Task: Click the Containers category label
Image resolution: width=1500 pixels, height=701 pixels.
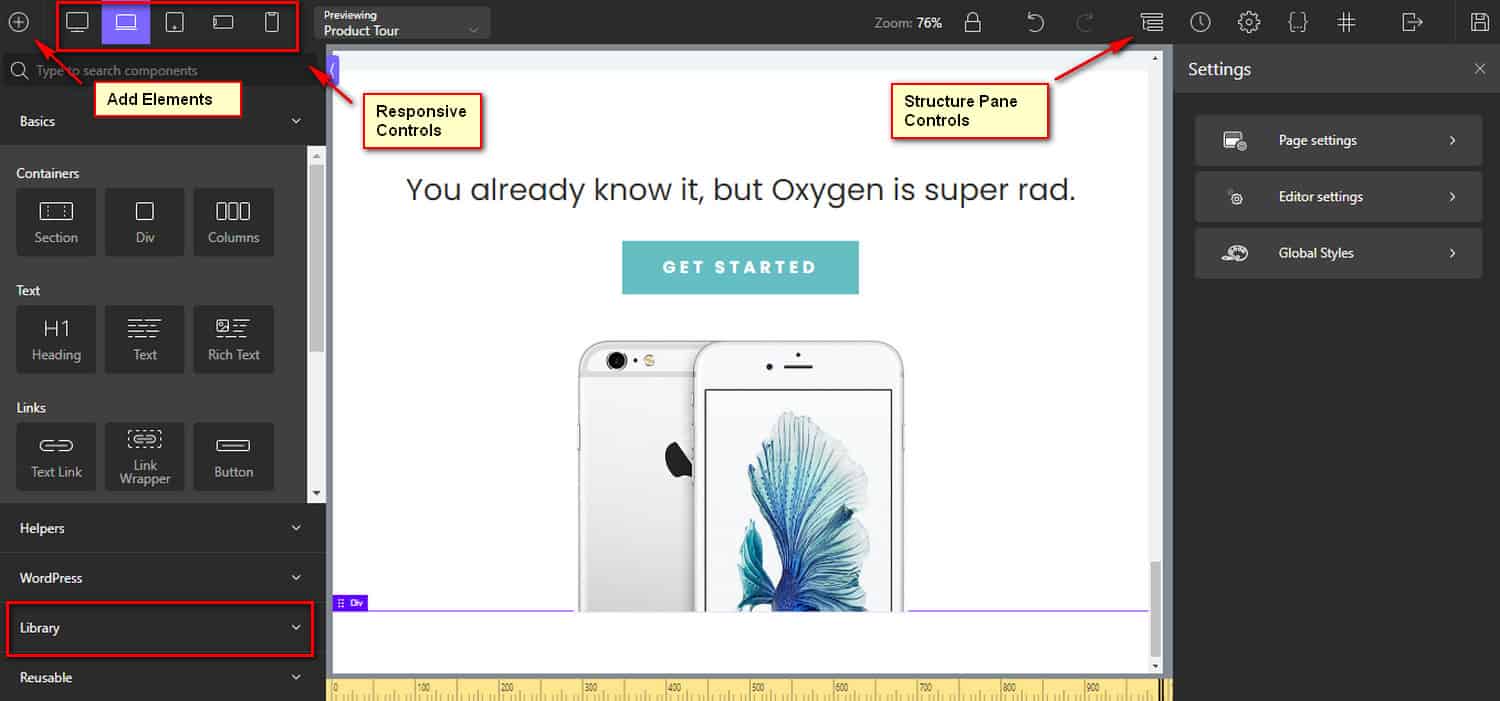Action: (x=48, y=173)
